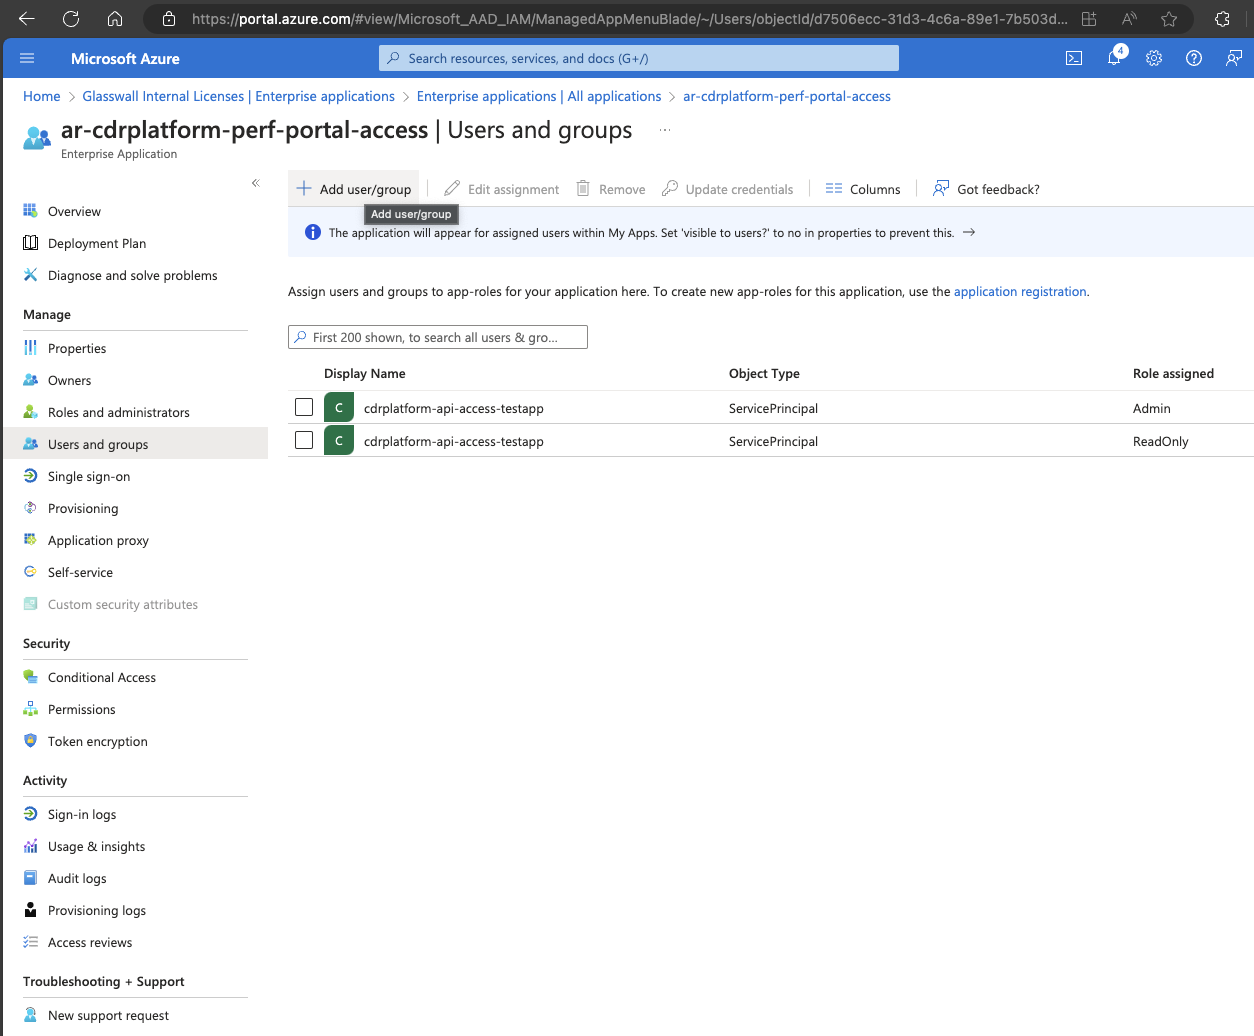Open Sign-in logs under Activity

point(82,814)
